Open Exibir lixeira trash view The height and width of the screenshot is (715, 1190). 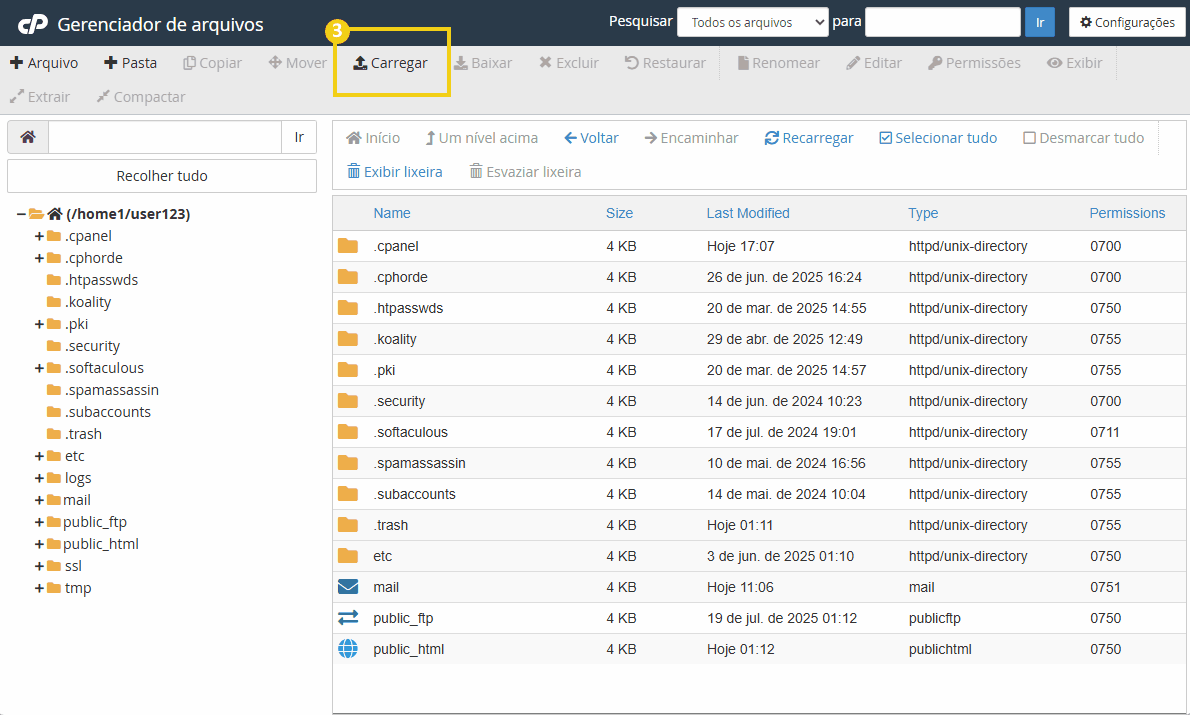(395, 172)
